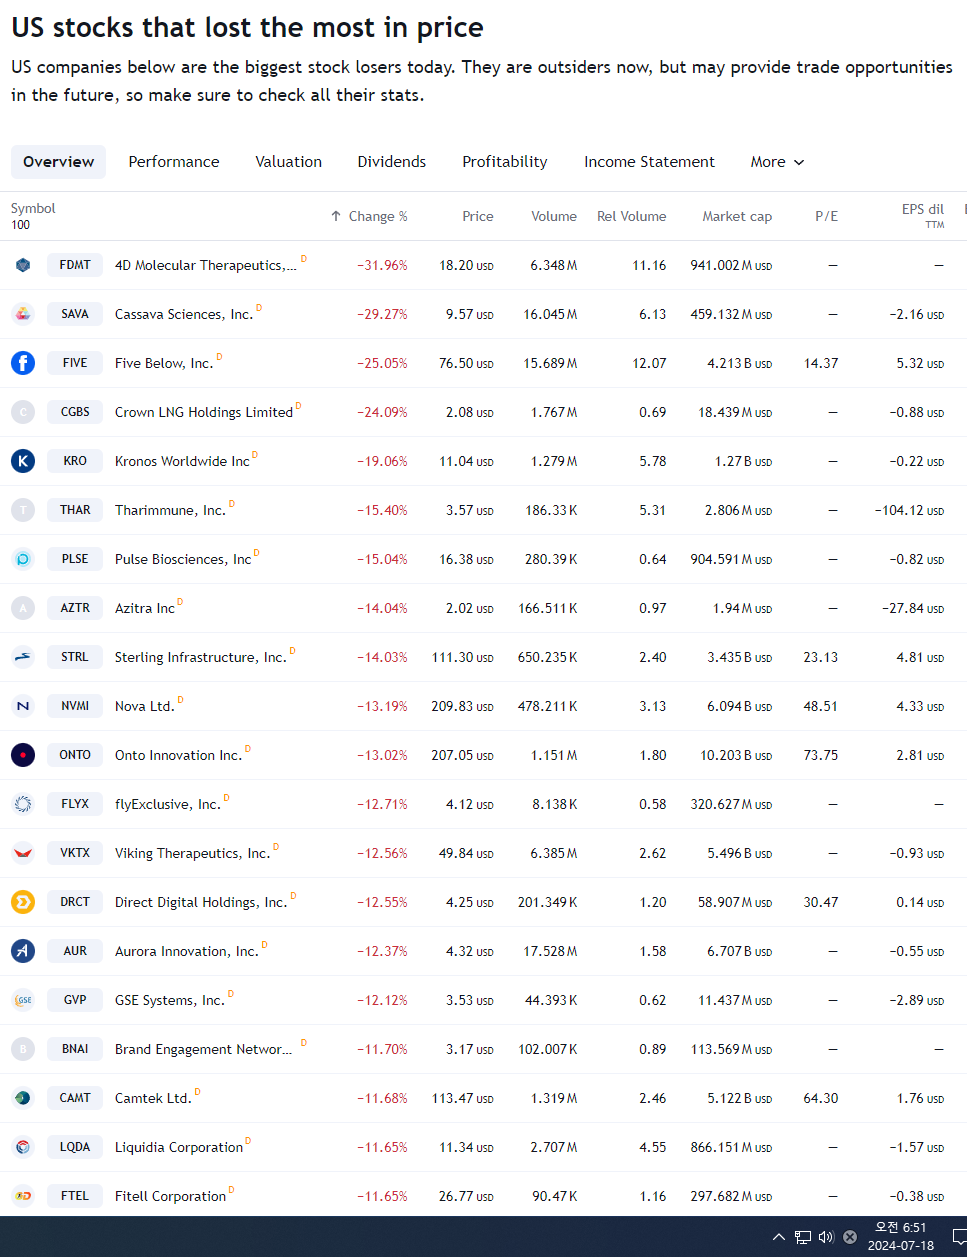Viewport: 967px width, 1257px height.
Task: Click the BNAI placeholder logo icon
Action: [23, 1049]
